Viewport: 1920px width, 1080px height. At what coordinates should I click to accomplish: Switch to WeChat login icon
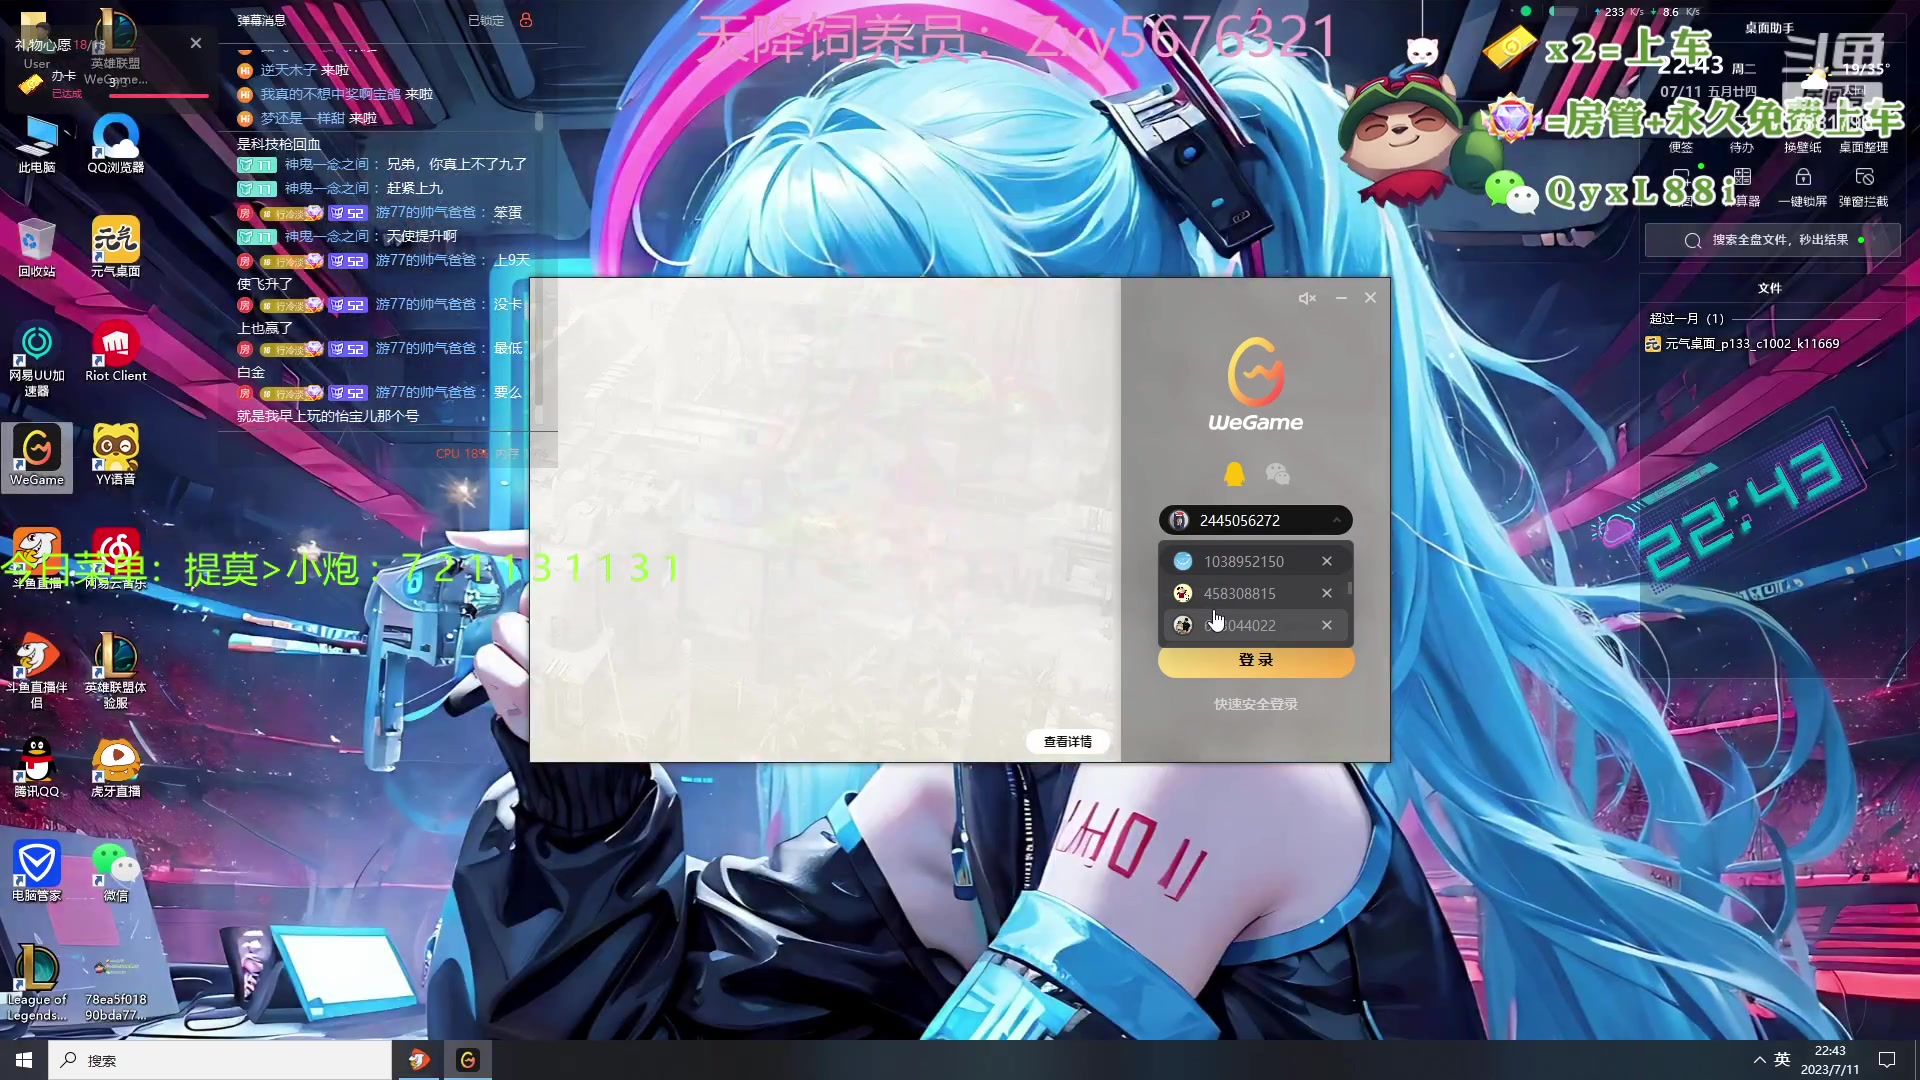1277,474
